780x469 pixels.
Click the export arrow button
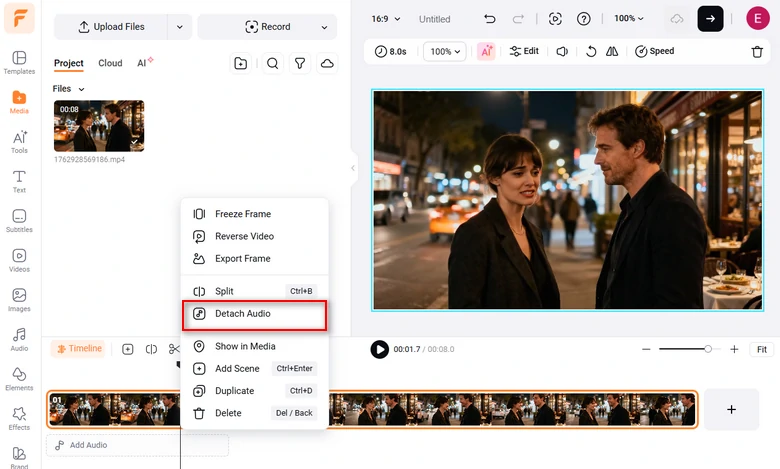coord(710,18)
